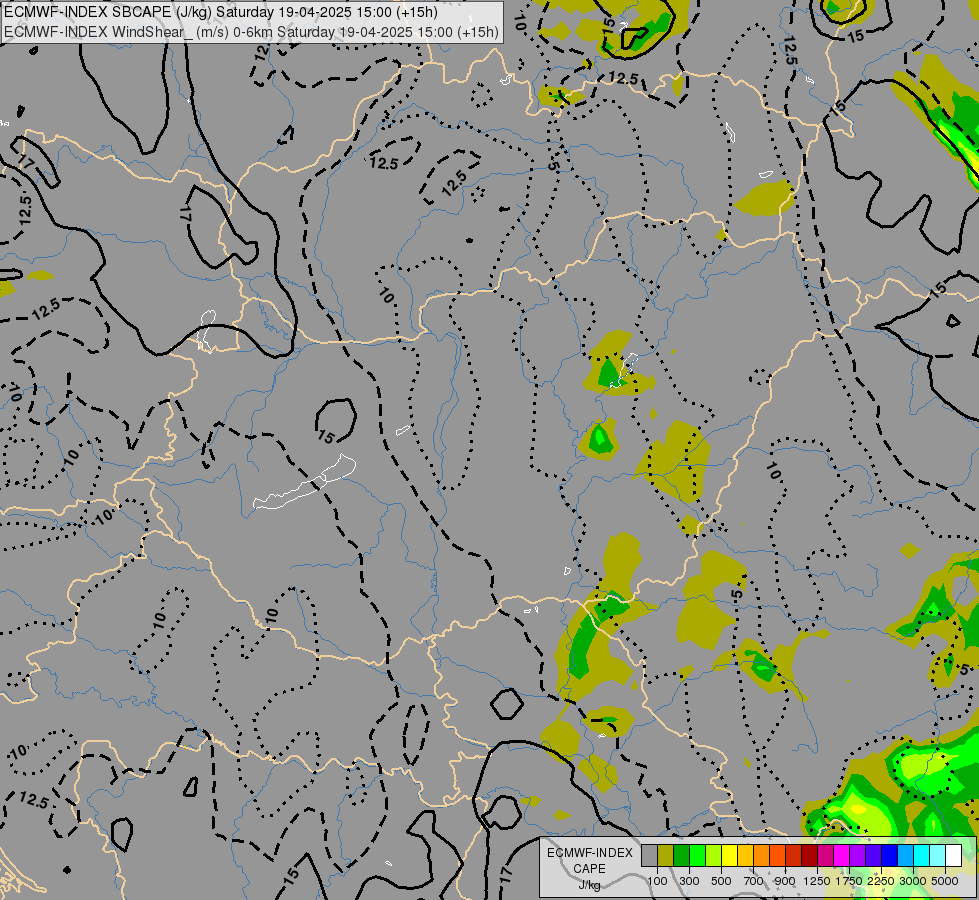Image resolution: width=979 pixels, height=900 pixels.
Task: Select the white legend swatch
Action: (953, 855)
